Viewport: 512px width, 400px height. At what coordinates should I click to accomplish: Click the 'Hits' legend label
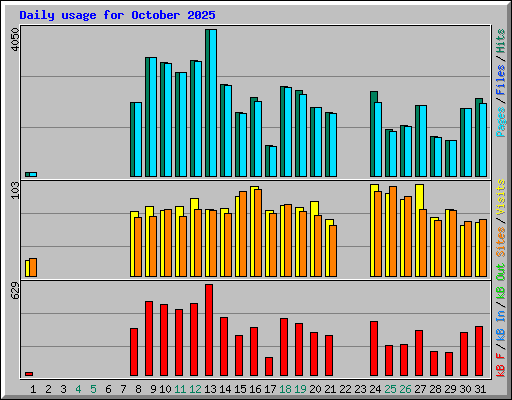click(x=500, y=41)
